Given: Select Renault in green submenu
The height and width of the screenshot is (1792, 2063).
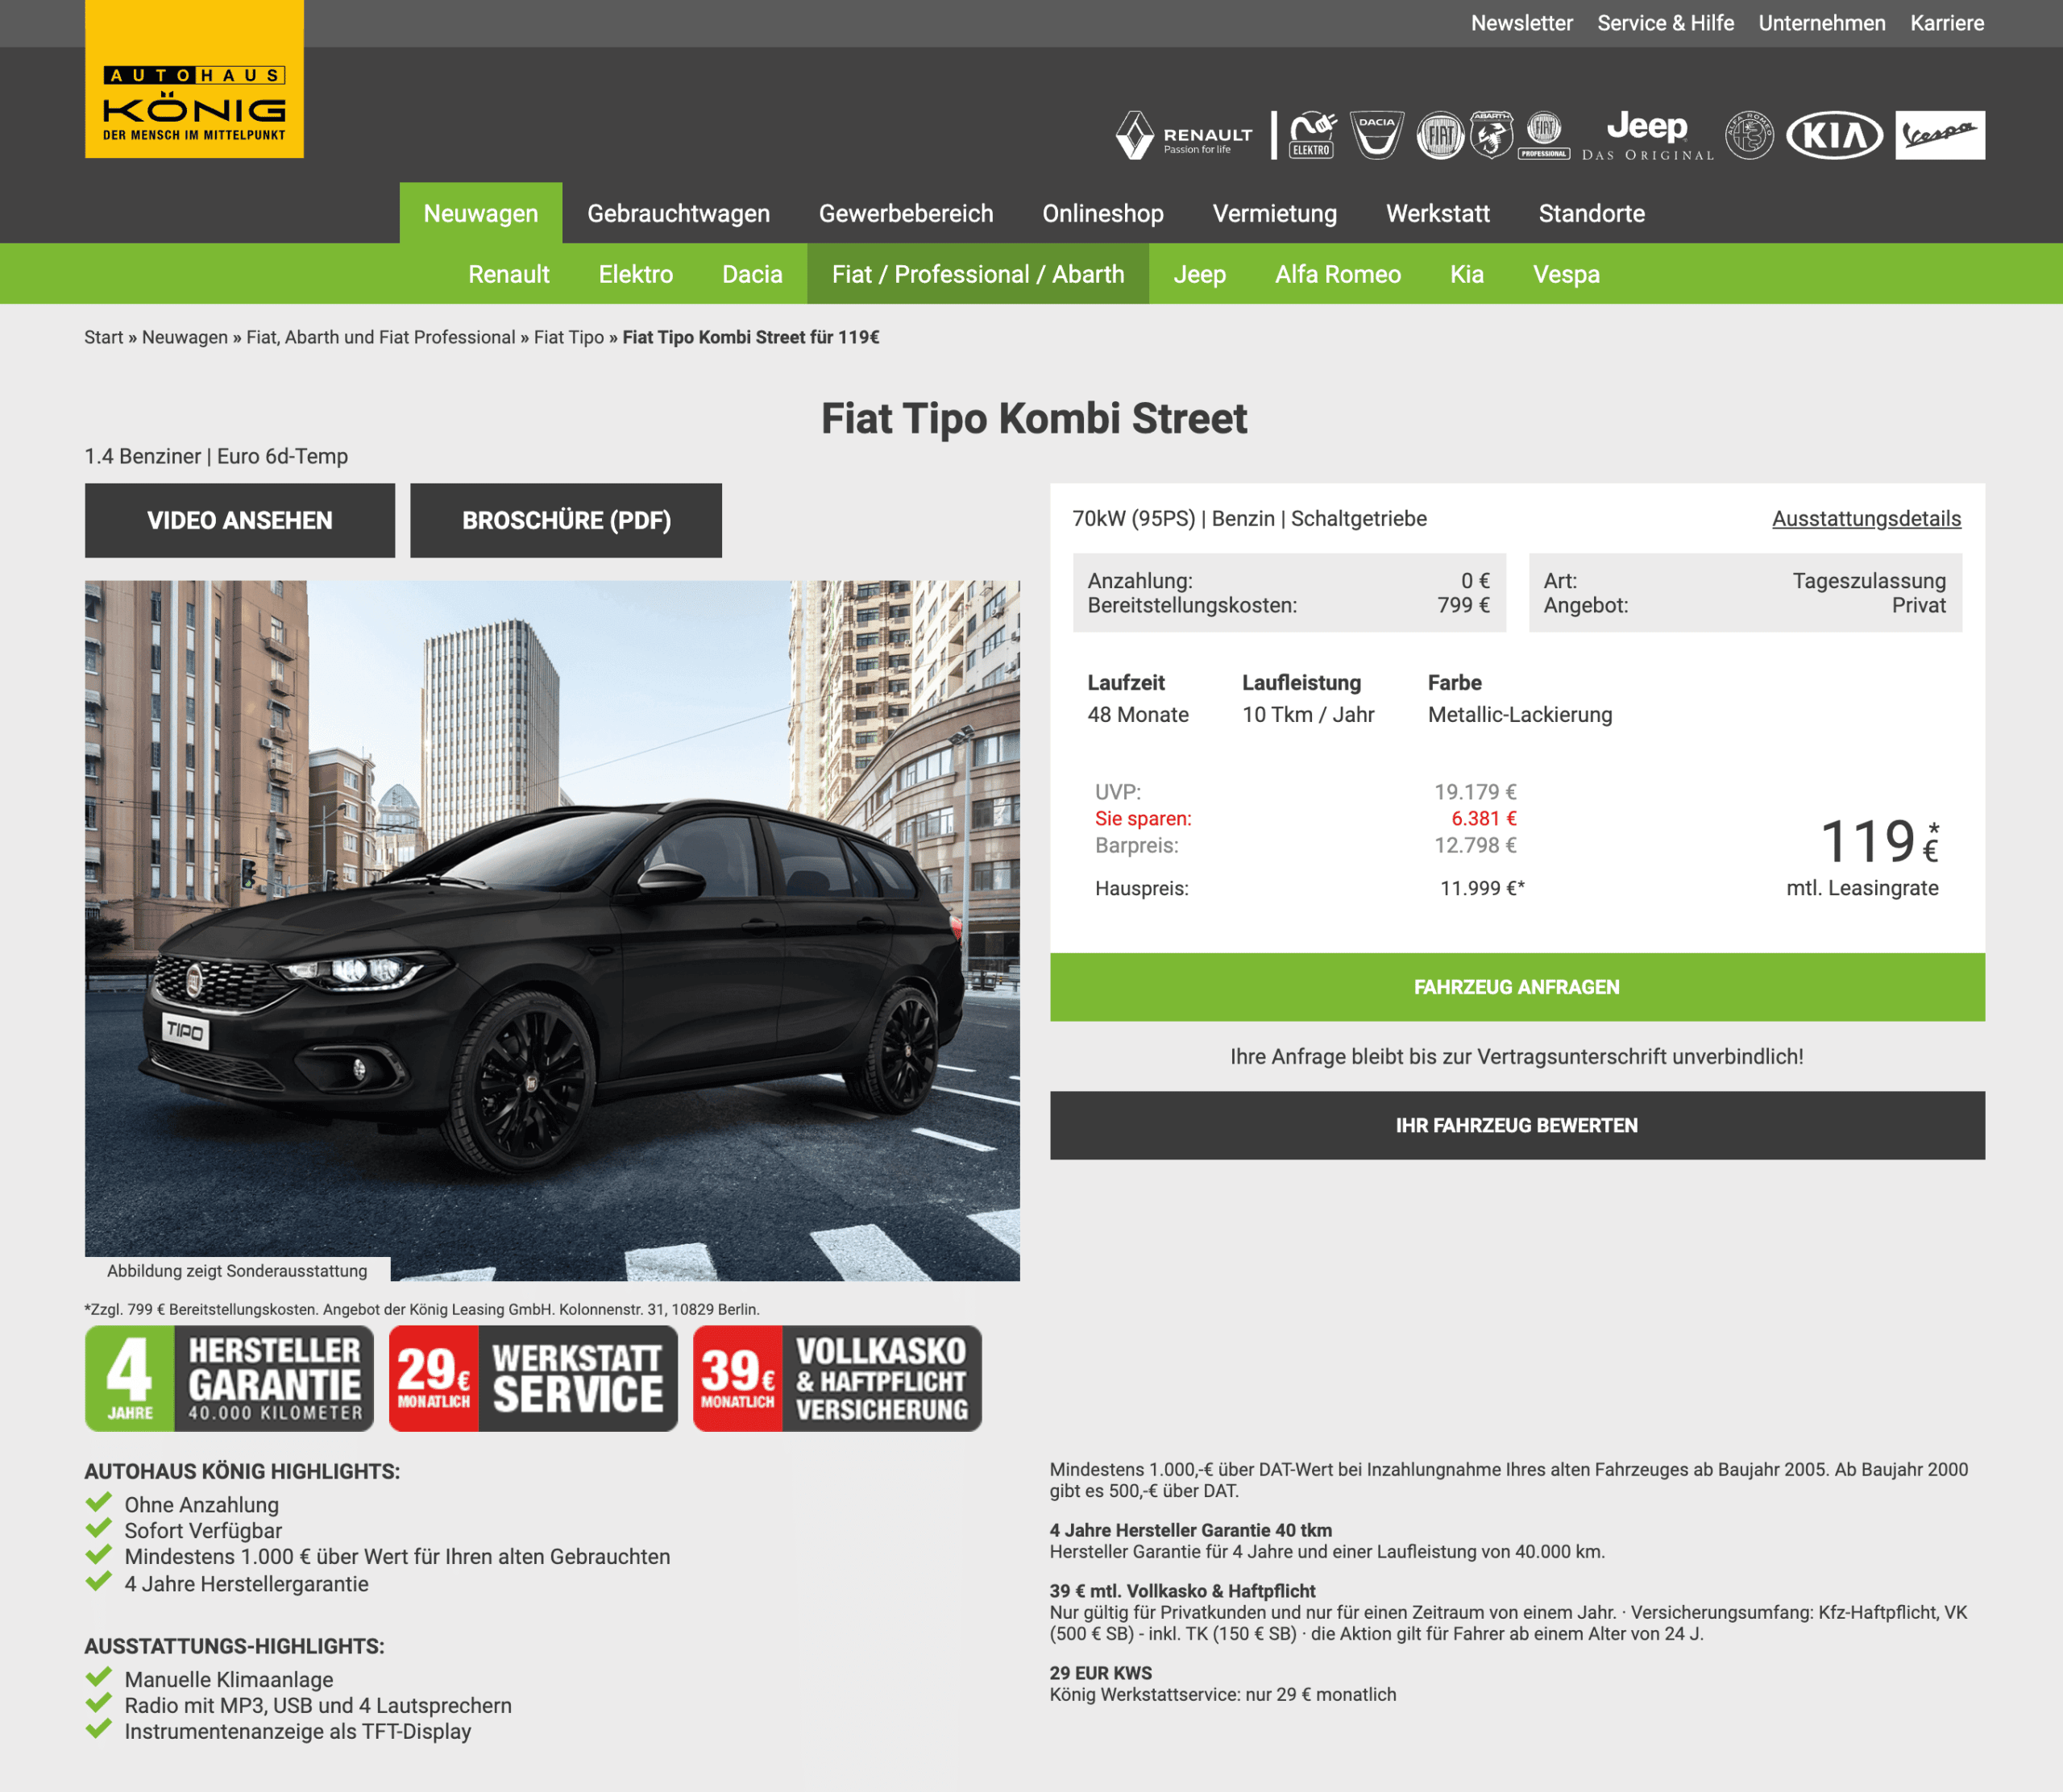Looking at the screenshot, I should click(x=509, y=274).
